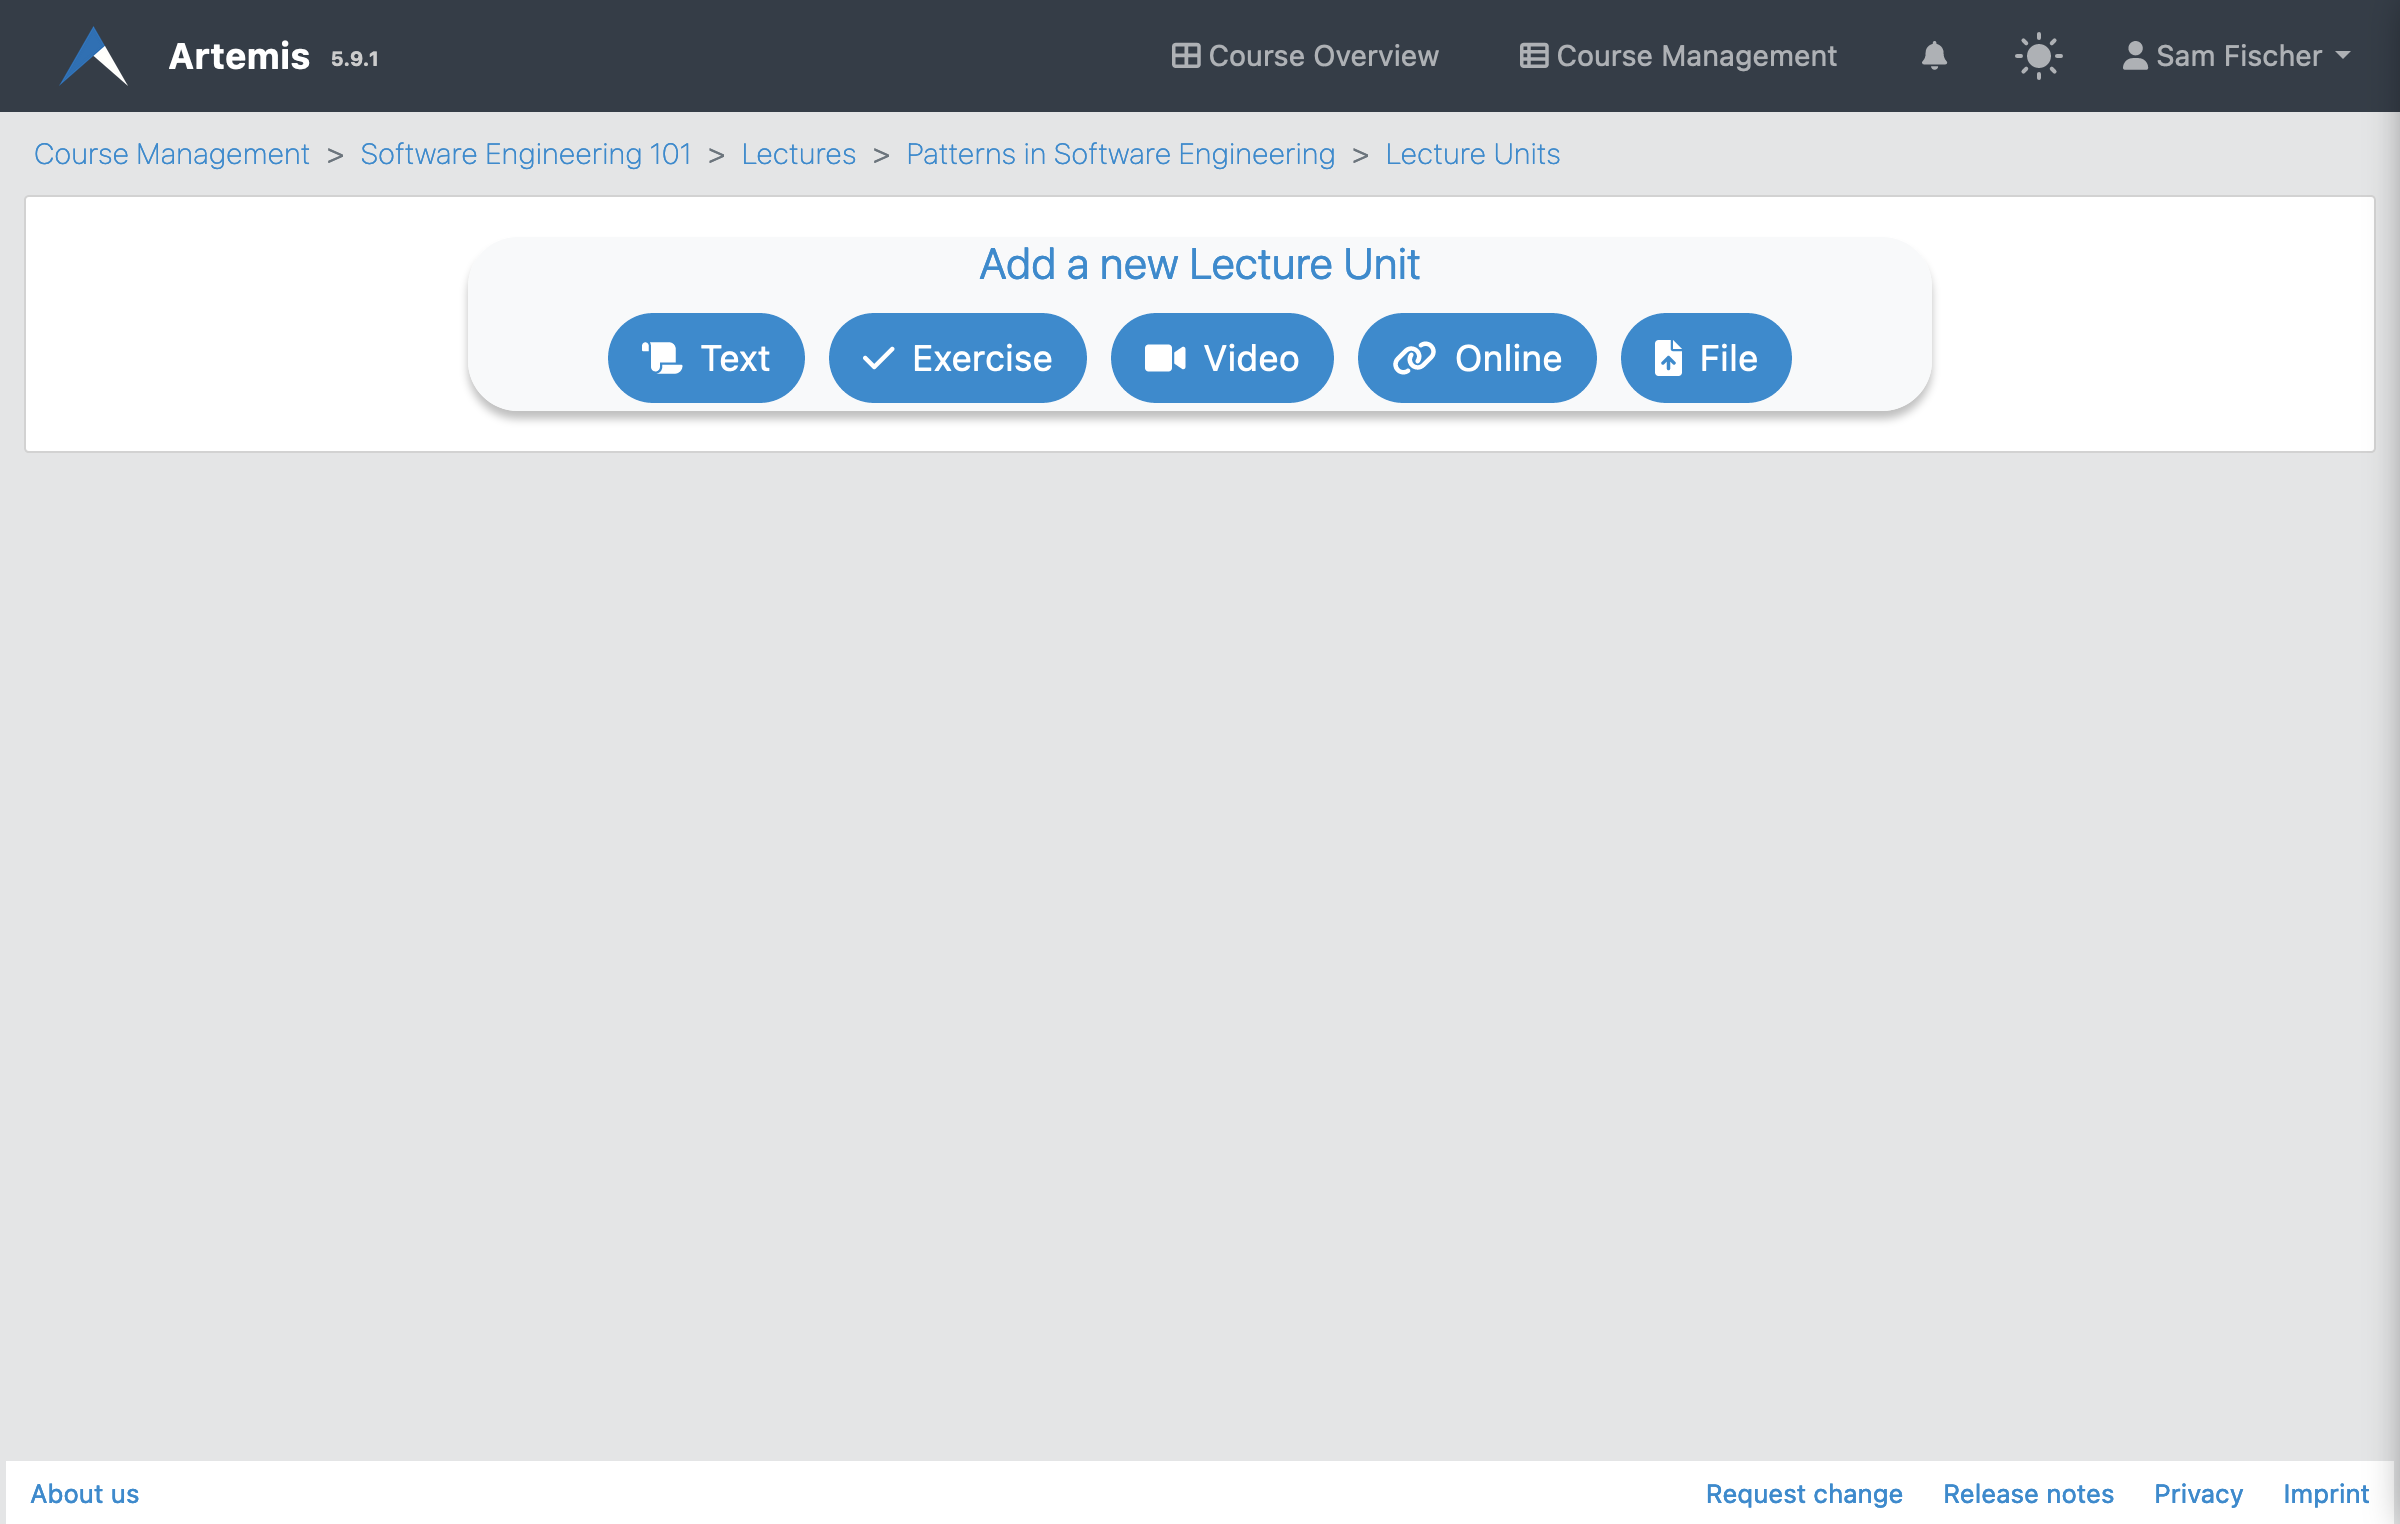Click the Artemis logo icon
Image resolution: width=2400 pixels, height=1524 pixels.
point(94,56)
